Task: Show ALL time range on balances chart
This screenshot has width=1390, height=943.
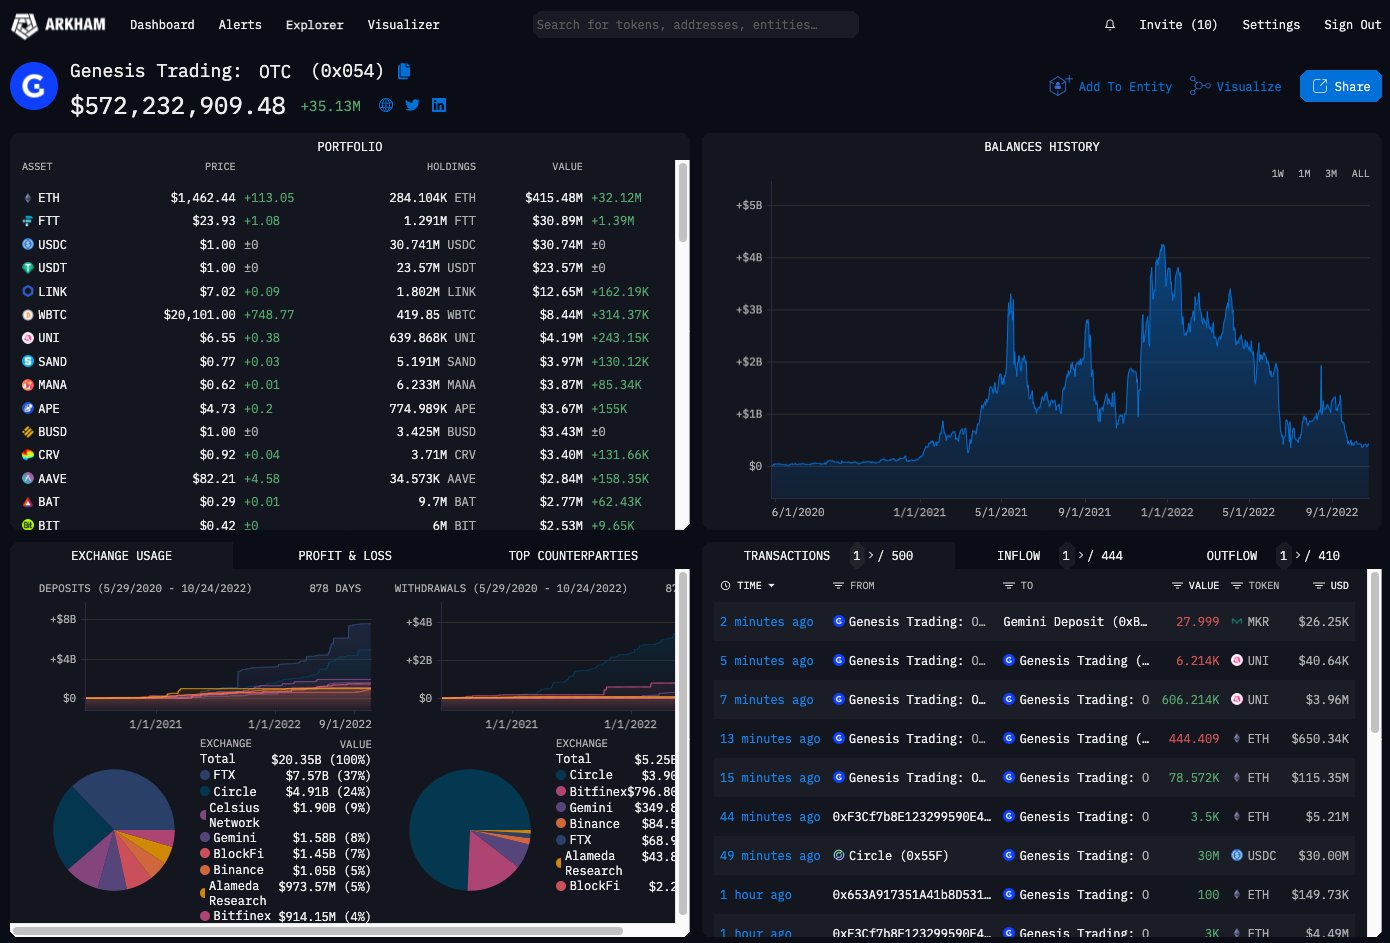Action: point(1360,173)
